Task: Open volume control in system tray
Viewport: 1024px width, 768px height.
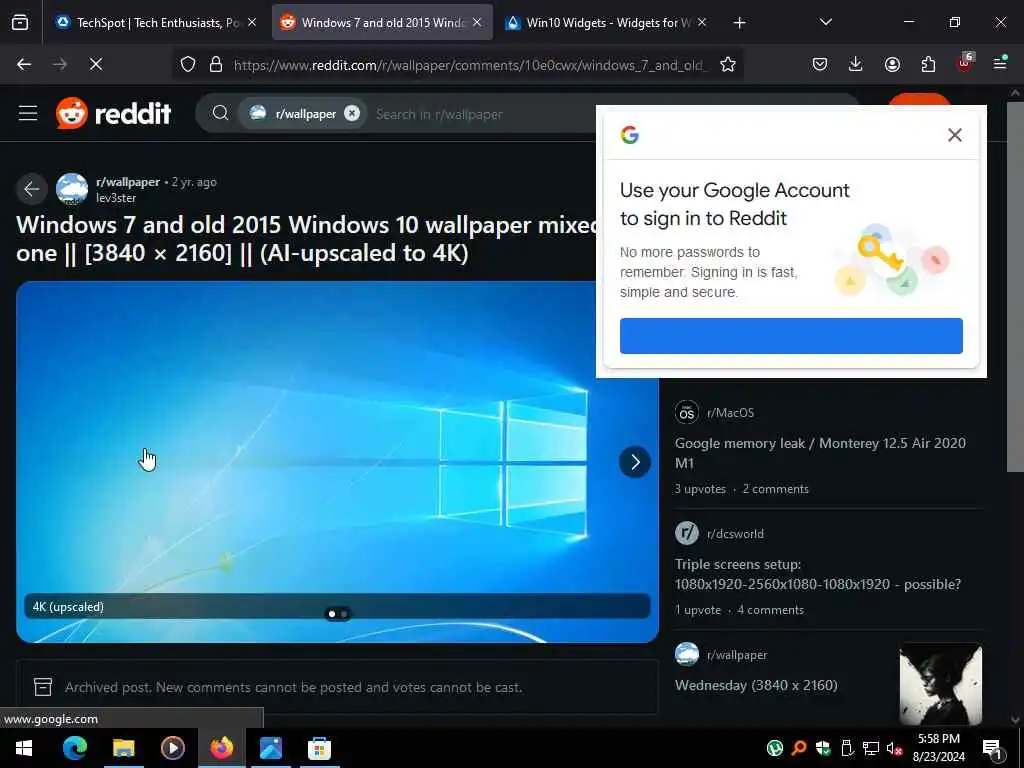Action: tap(894, 748)
